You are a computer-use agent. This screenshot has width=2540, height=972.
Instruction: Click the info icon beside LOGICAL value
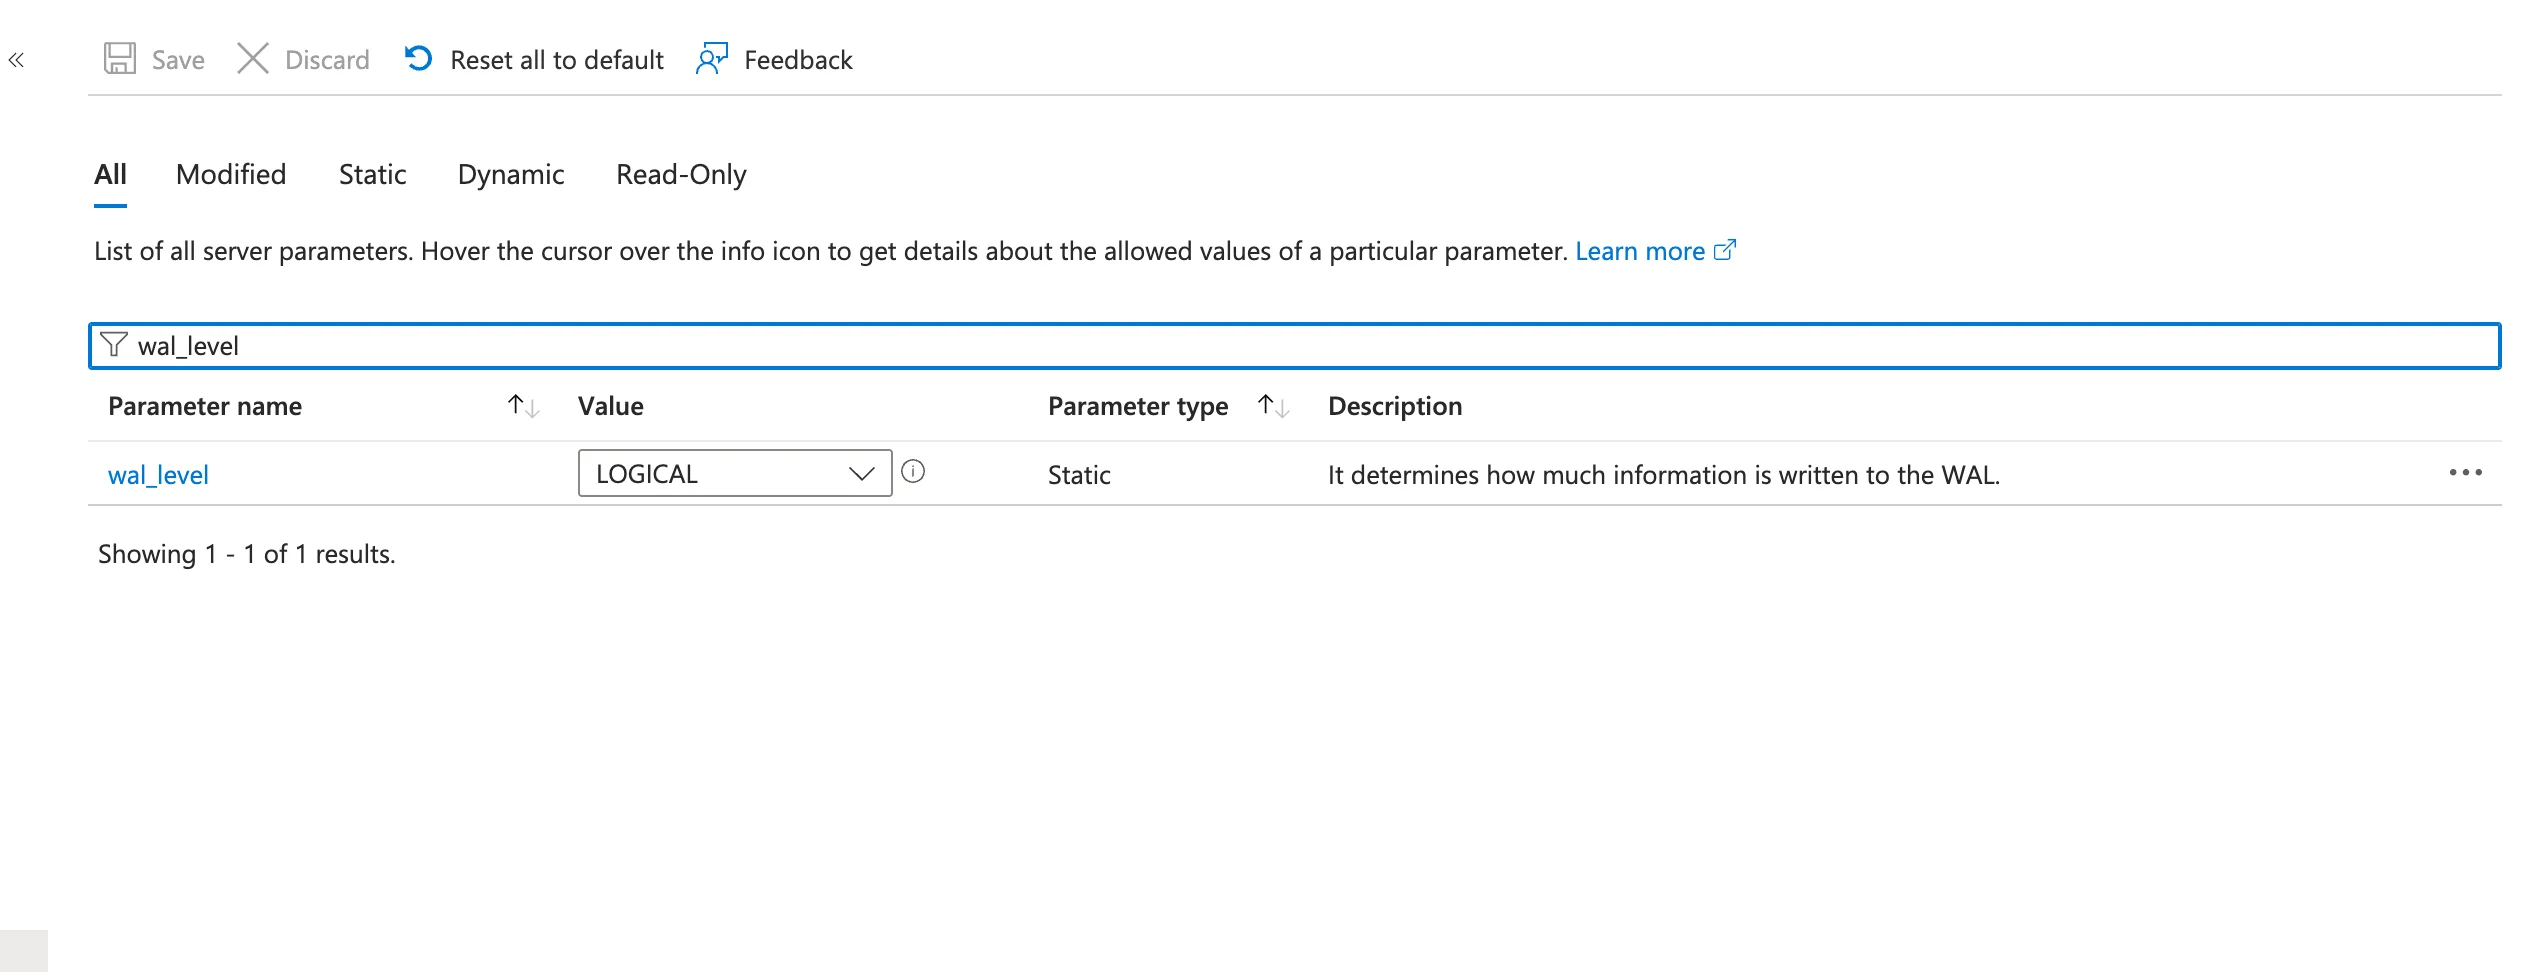click(x=913, y=471)
